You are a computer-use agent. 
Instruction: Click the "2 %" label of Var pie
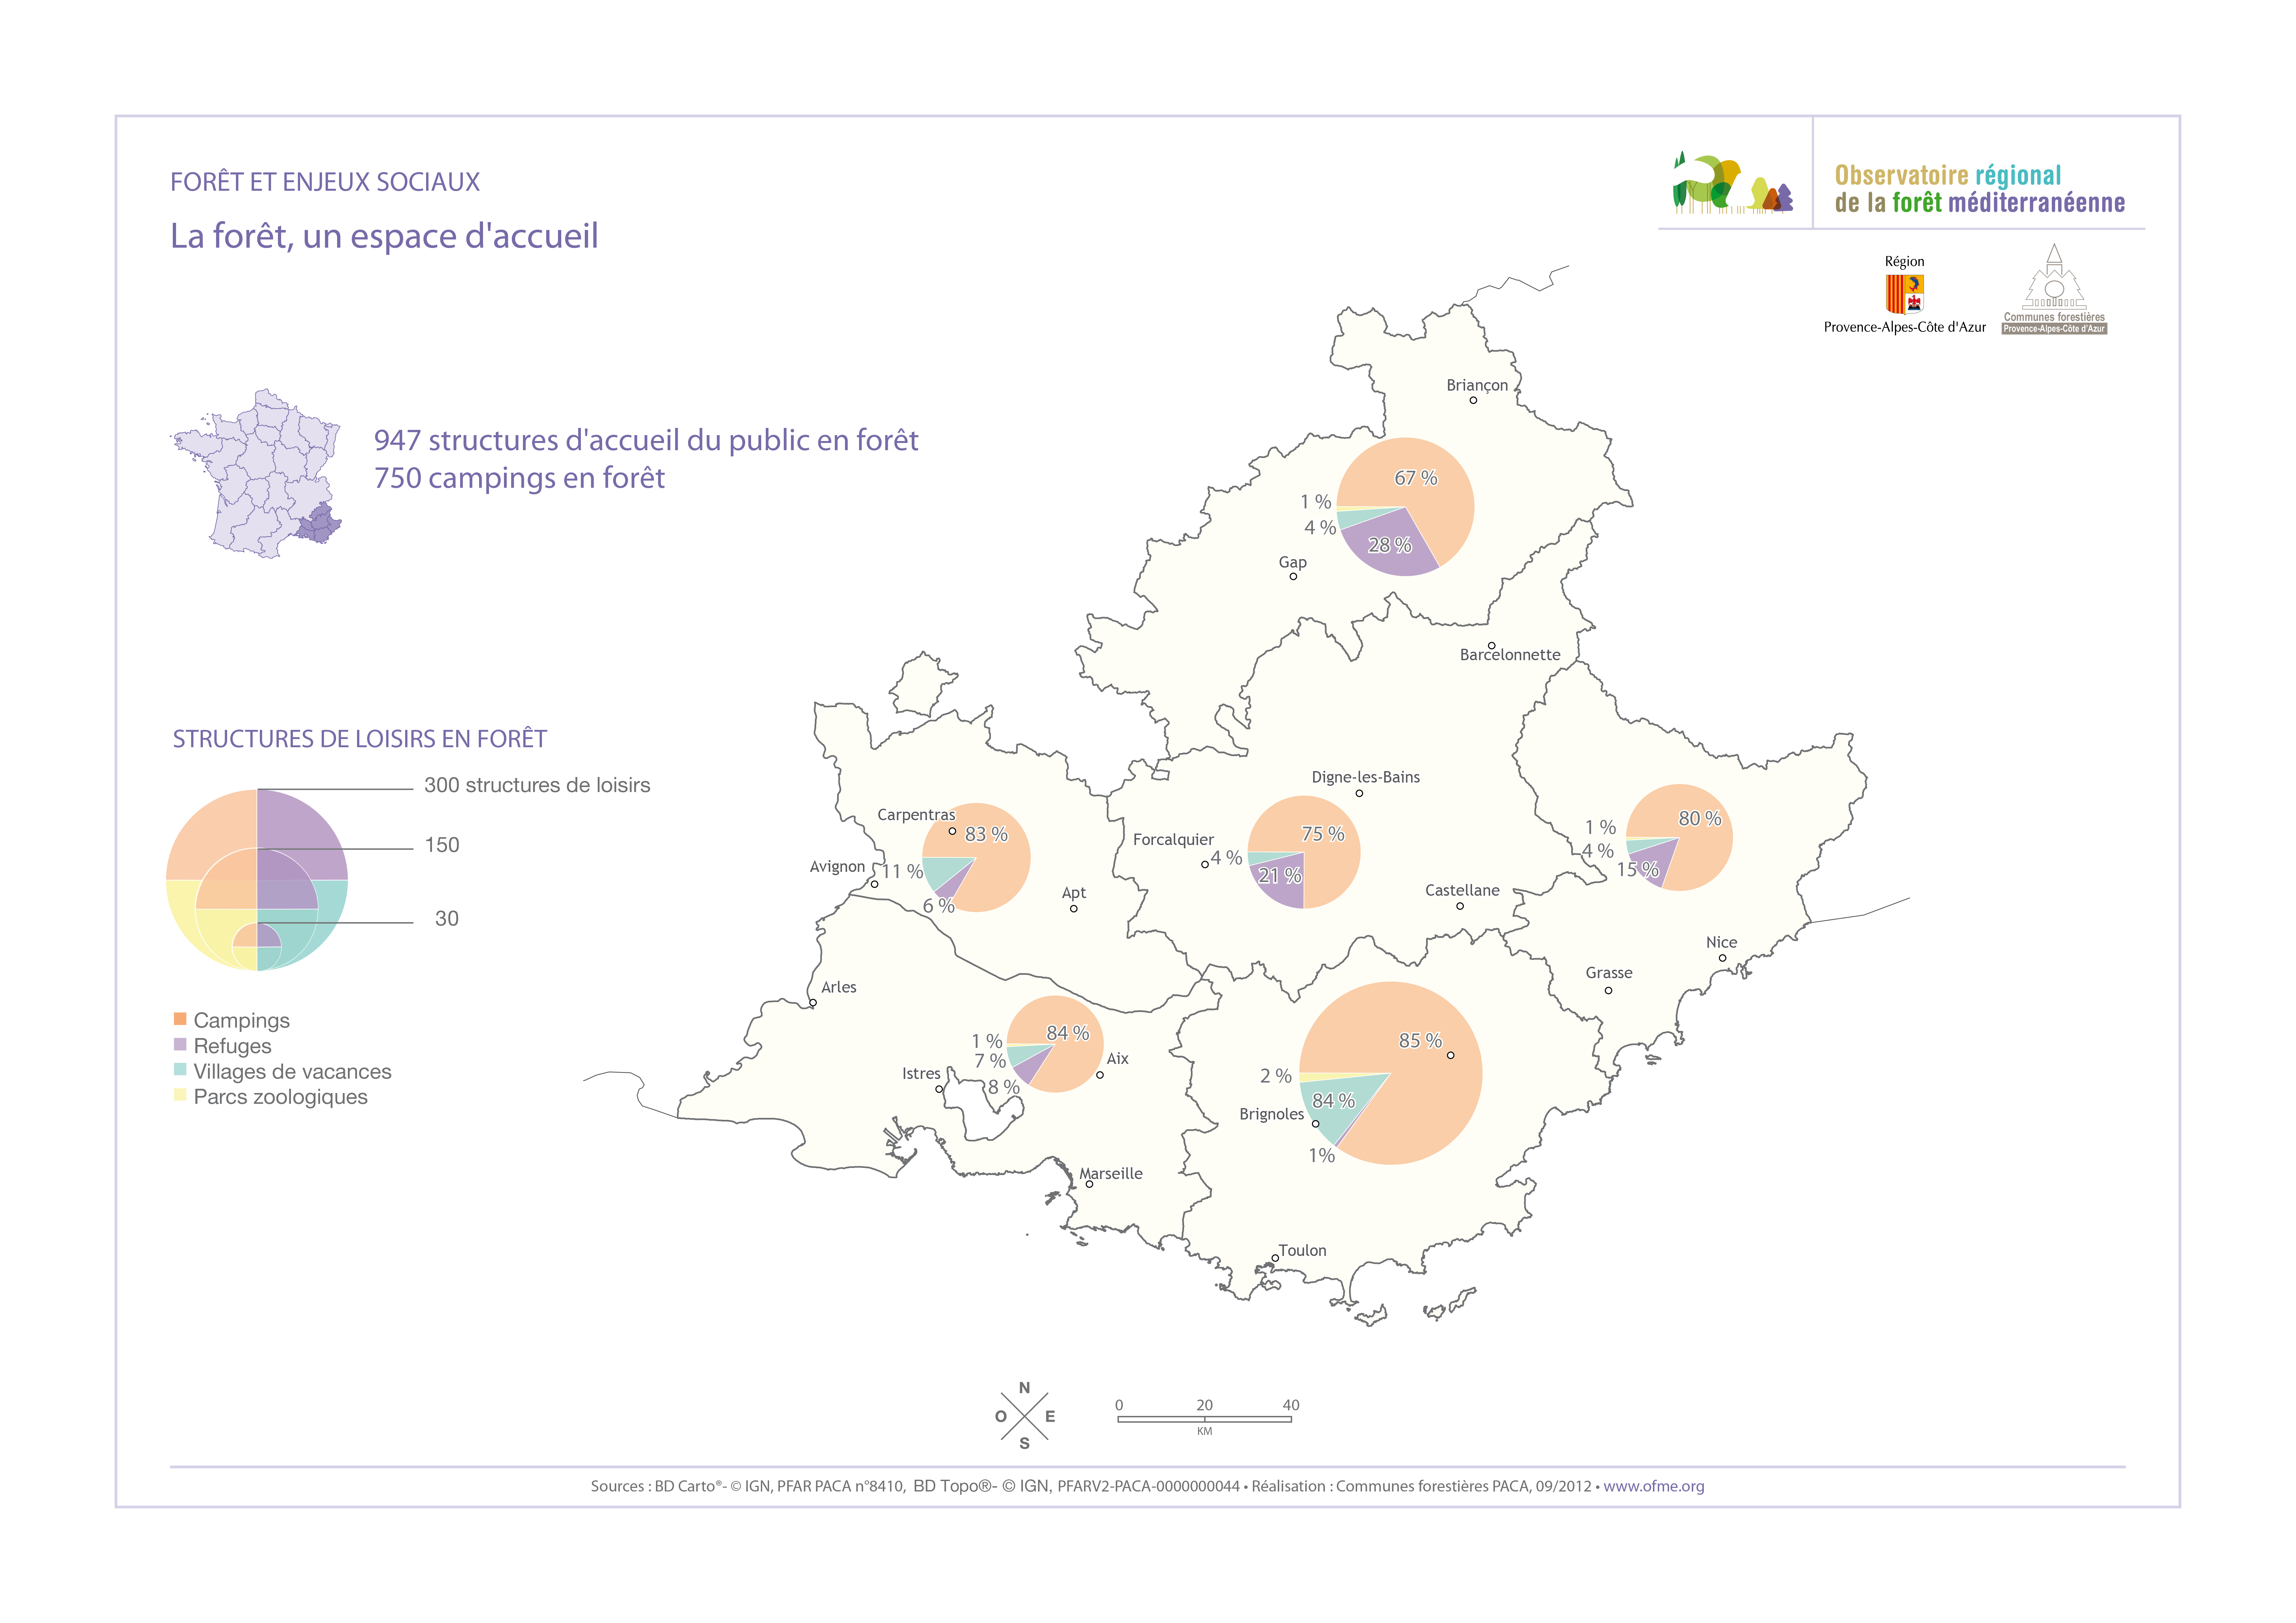pyautogui.click(x=1276, y=1076)
